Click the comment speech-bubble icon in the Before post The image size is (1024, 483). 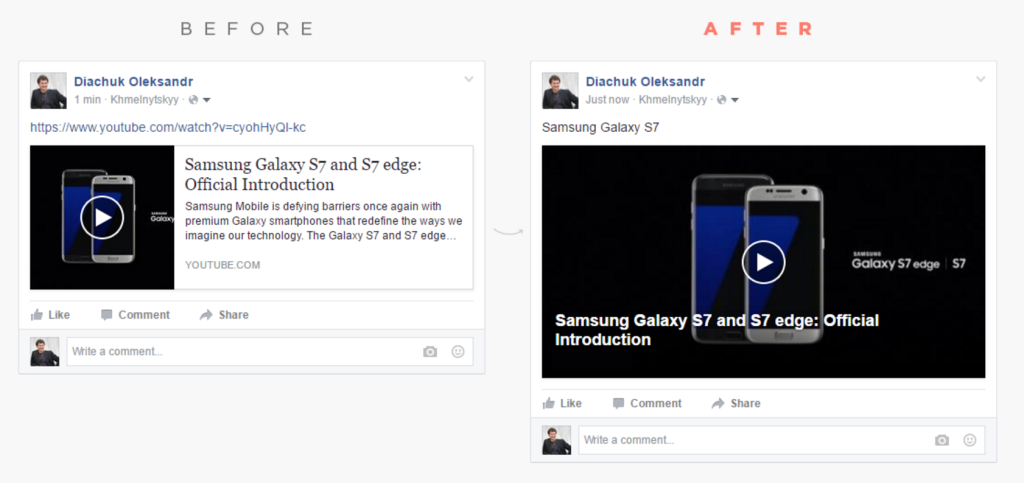106,315
